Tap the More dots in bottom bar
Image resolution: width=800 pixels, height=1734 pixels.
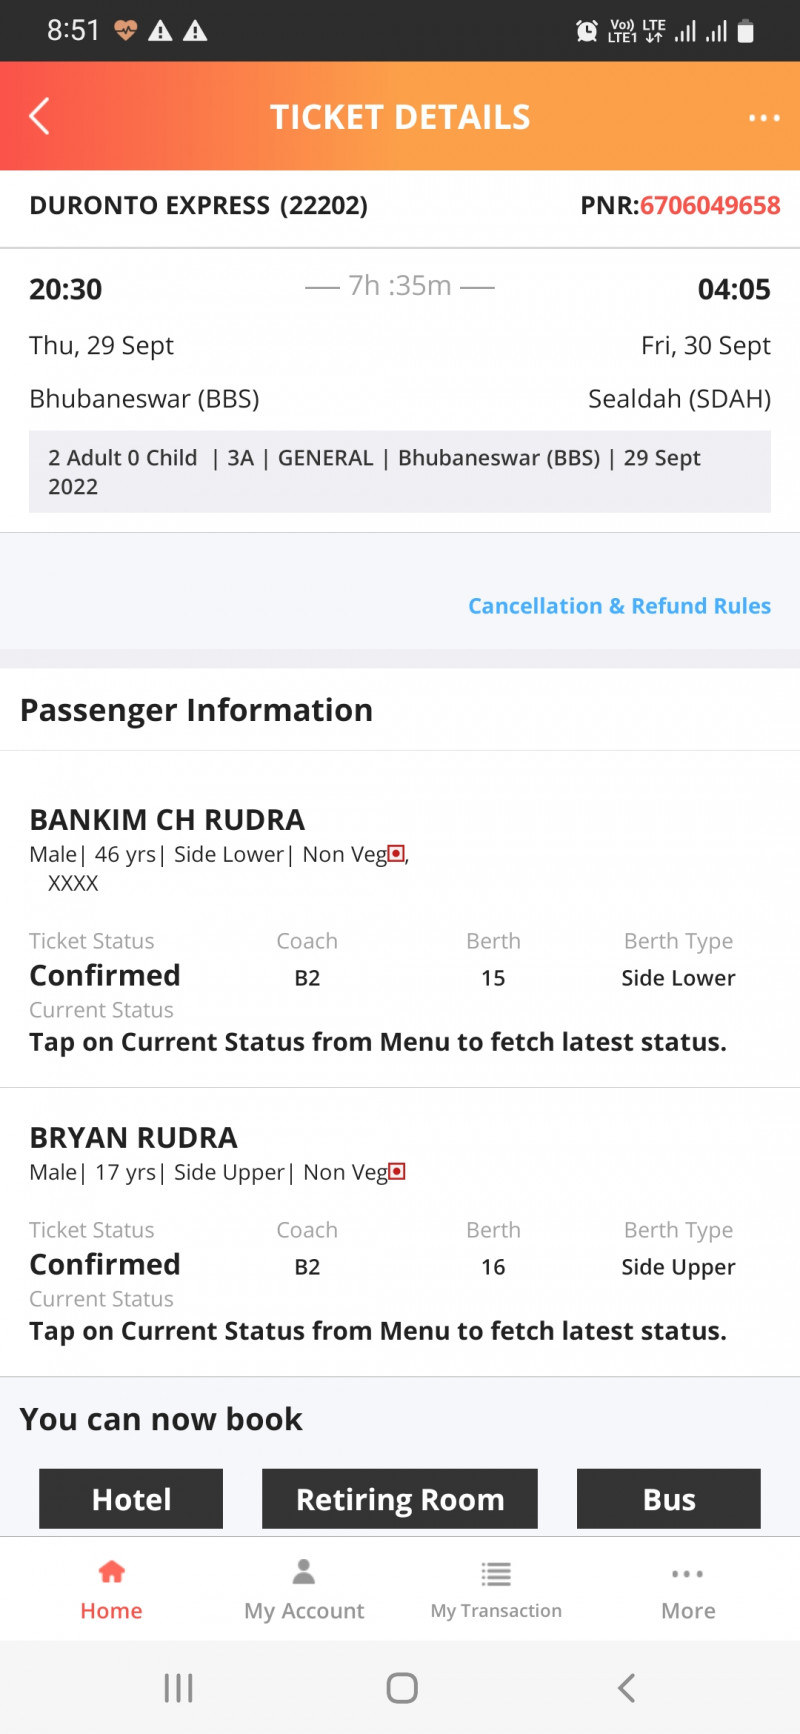tap(688, 1574)
